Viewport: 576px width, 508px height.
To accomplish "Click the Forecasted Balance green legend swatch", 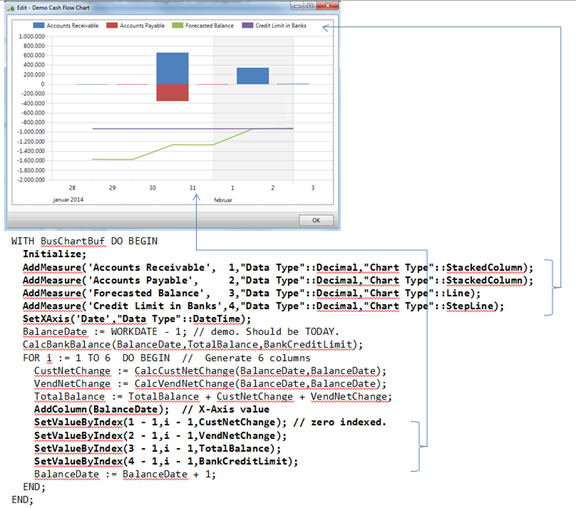I will pos(177,25).
